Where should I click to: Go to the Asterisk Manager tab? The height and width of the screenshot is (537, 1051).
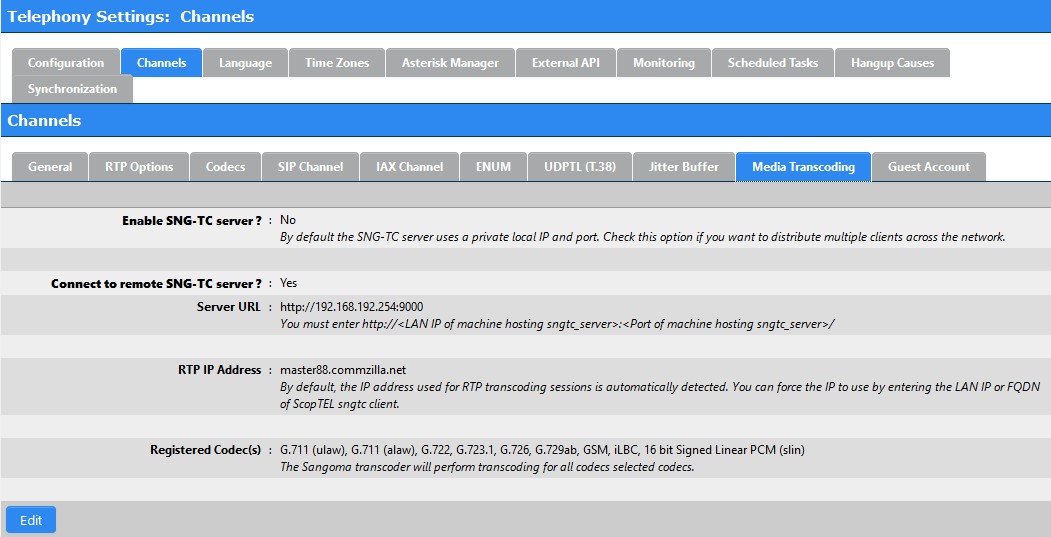tap(450, 63)
